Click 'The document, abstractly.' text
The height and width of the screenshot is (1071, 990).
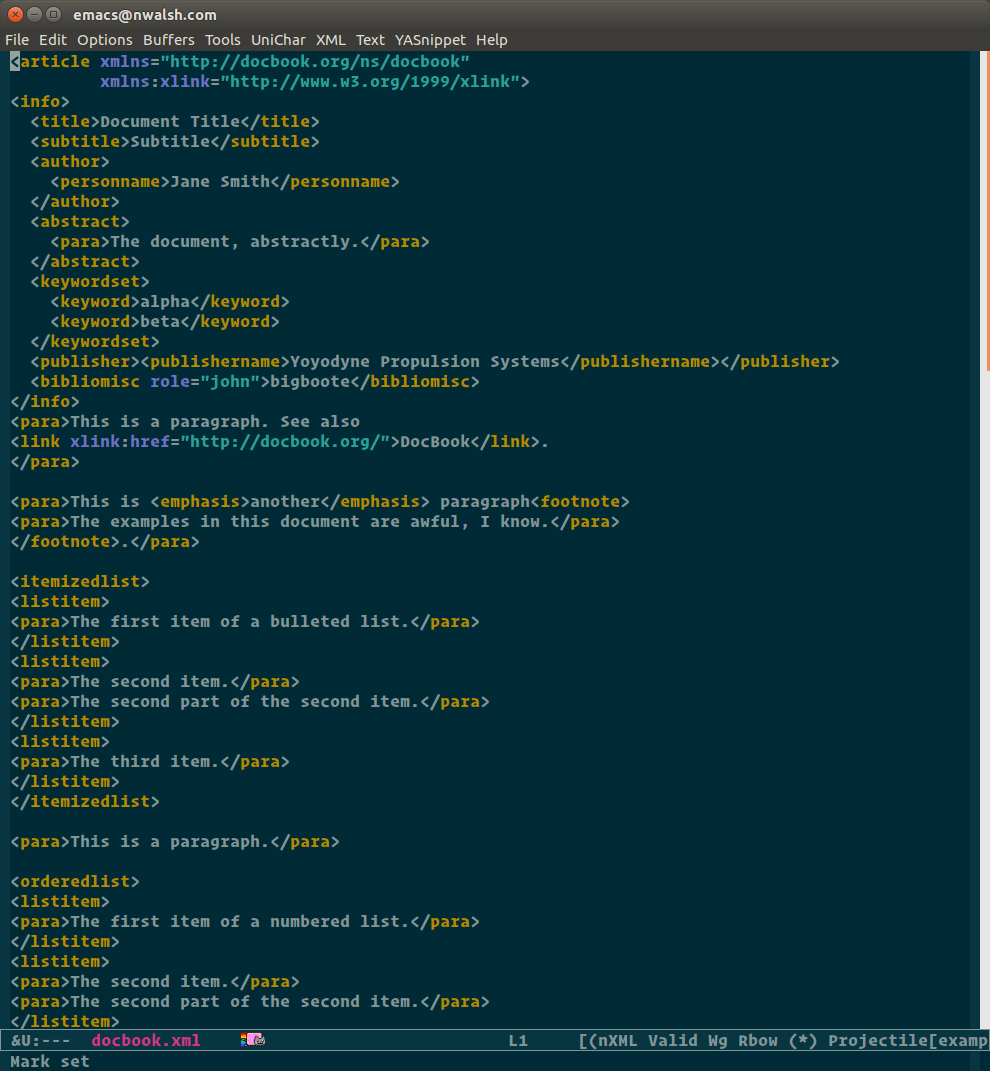(235, 242)
